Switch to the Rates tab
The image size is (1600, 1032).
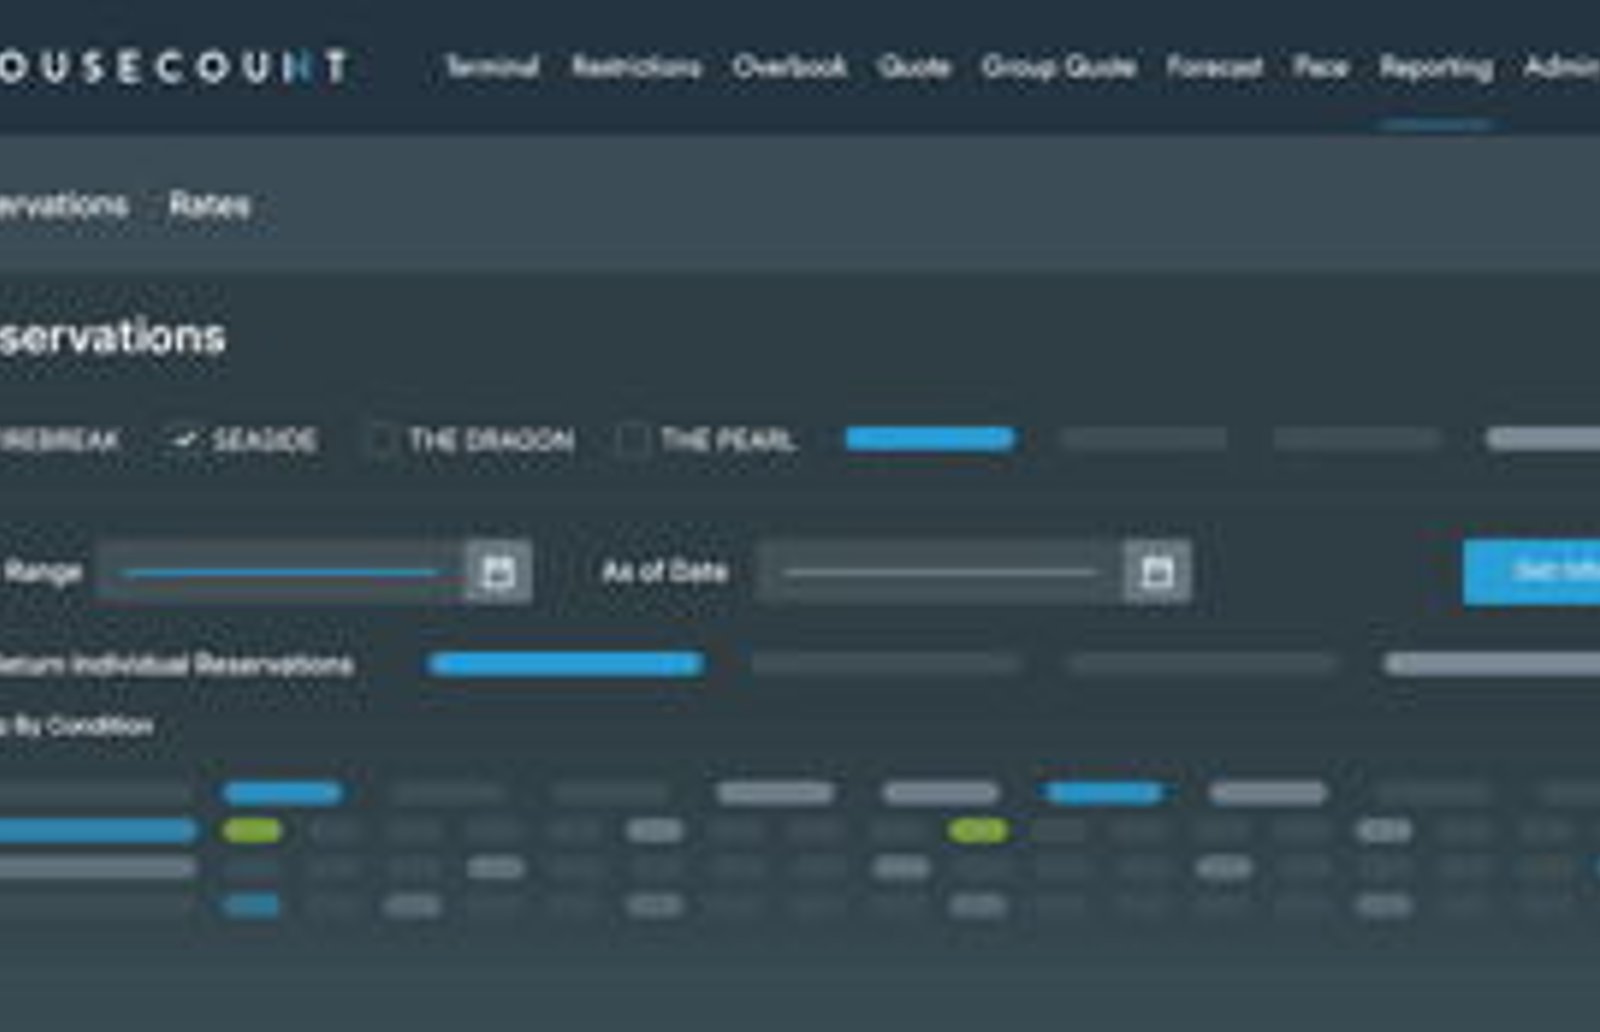click(x=209, y=205)
